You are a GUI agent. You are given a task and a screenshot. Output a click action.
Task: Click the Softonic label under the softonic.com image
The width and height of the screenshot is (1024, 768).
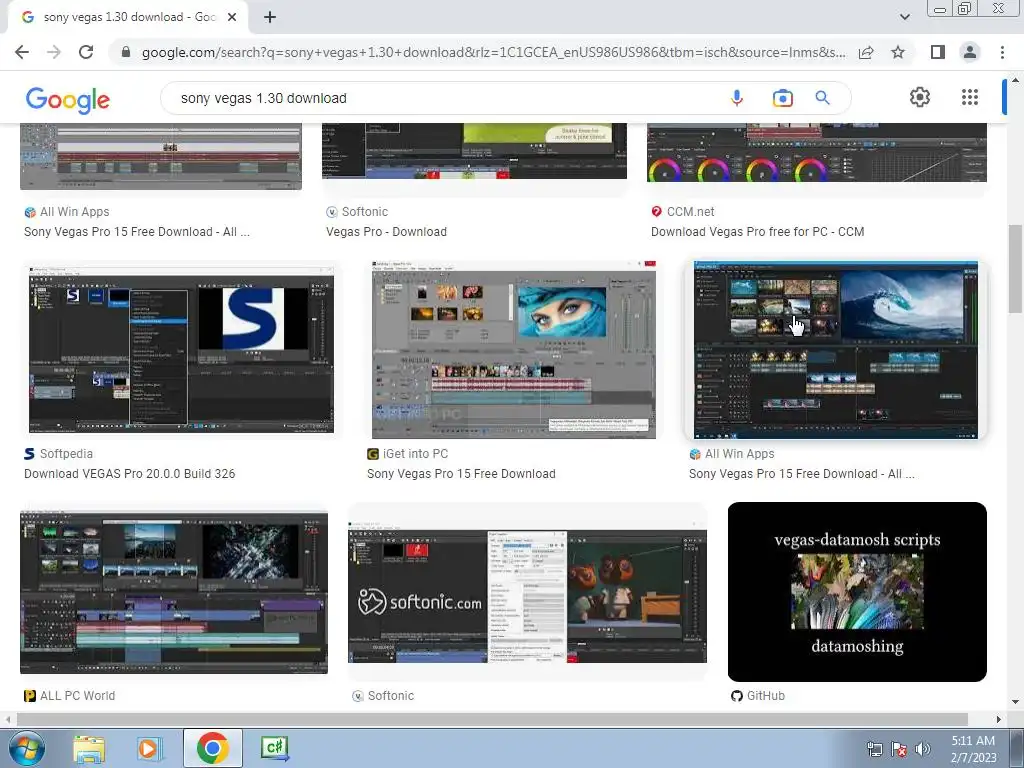tap(391, 696)
